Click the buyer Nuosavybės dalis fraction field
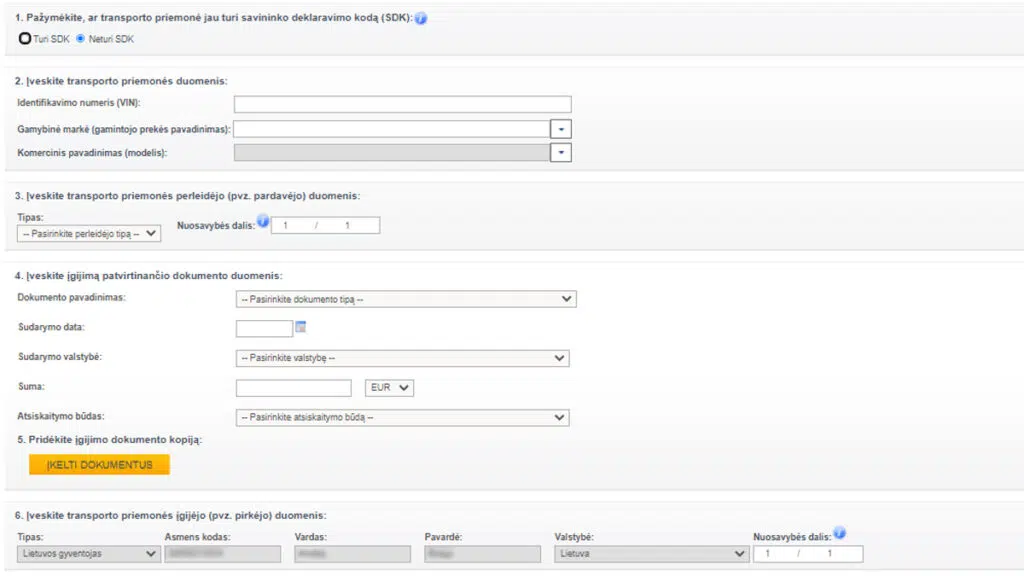This screenshot has width=1024, height=576. [808, 554]
